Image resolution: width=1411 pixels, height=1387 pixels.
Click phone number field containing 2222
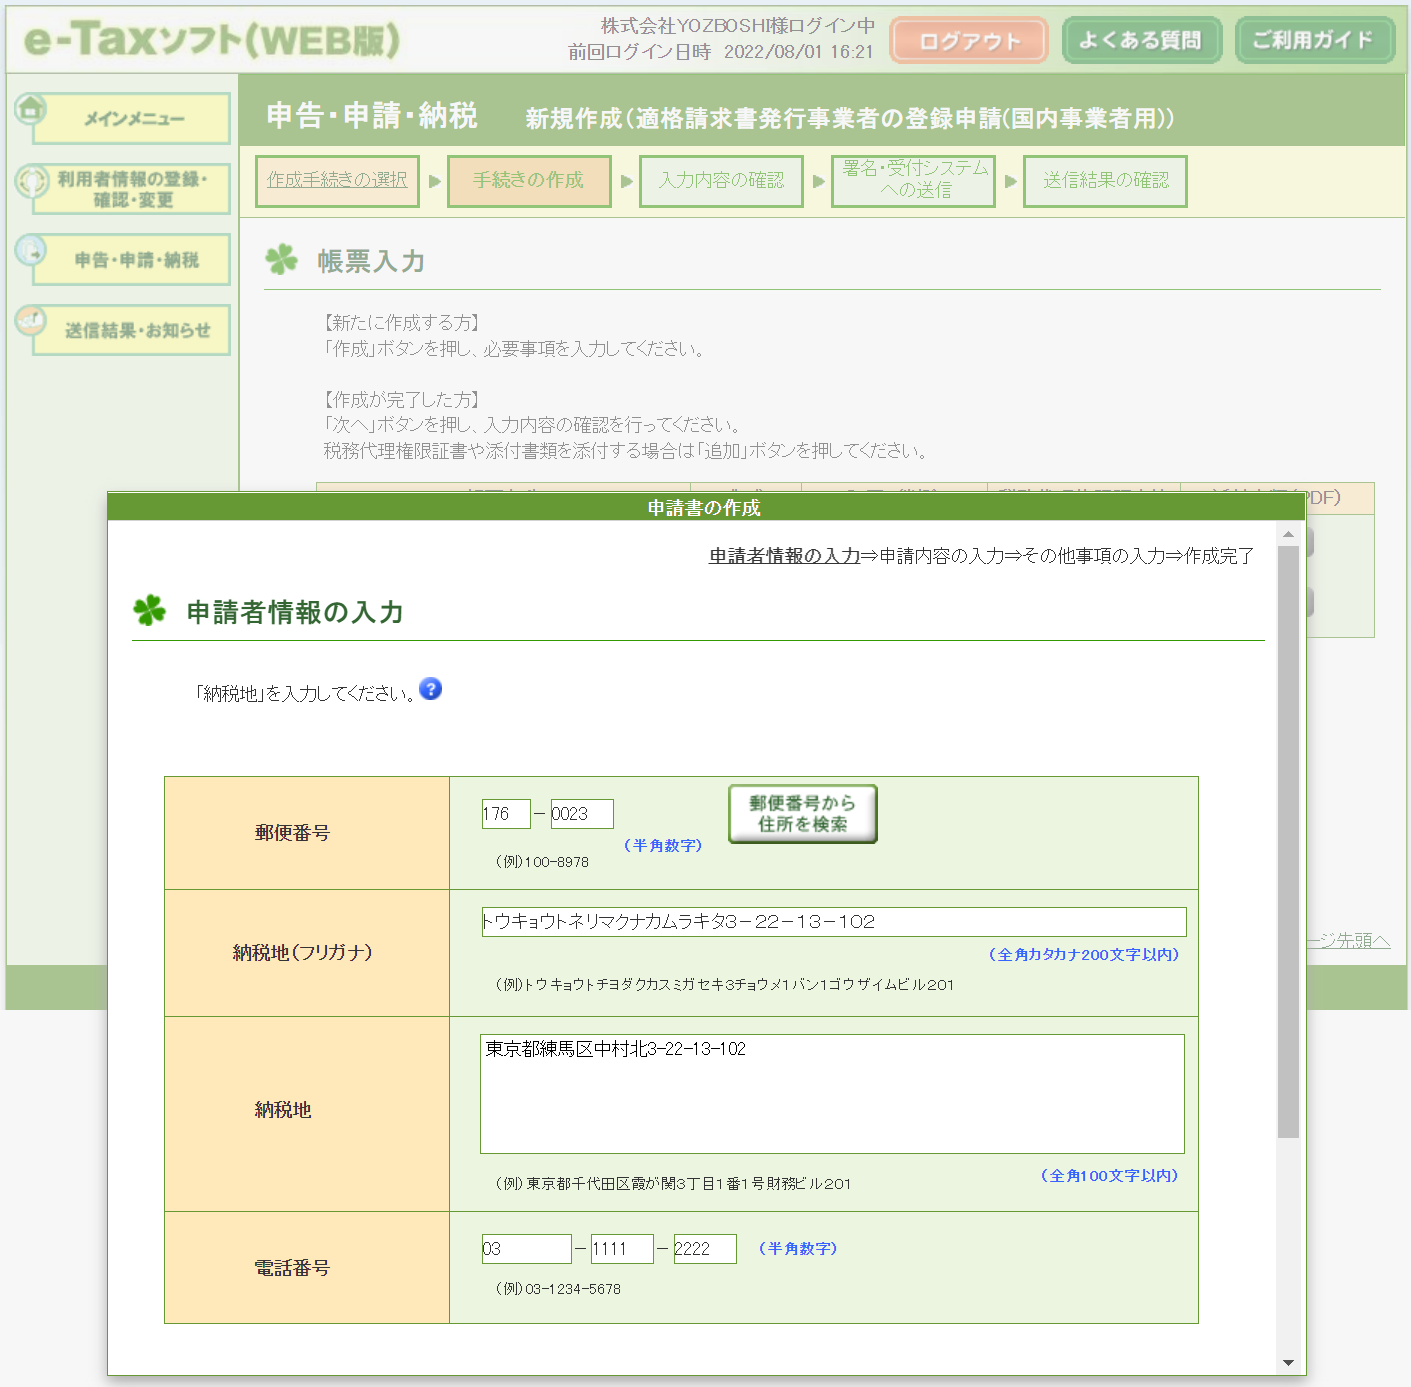pyautogui.click(x=705, y=1249)
